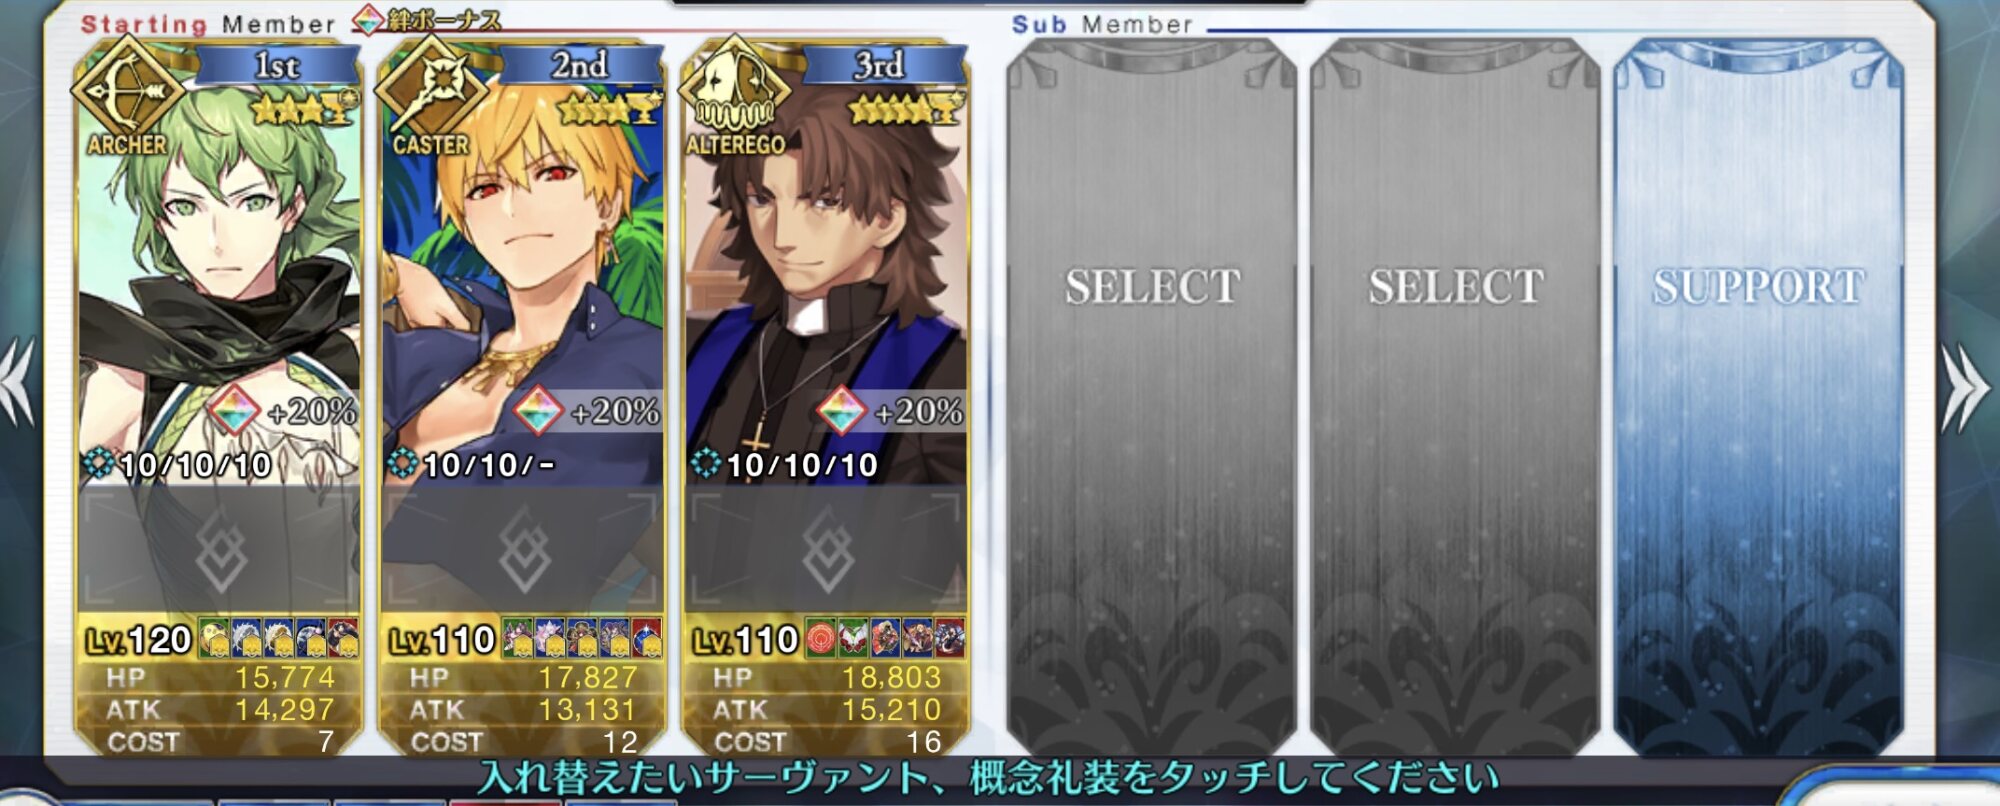Tap the bond bonus icon in header
Screen dimensions: 2000x806
point(370,20)
